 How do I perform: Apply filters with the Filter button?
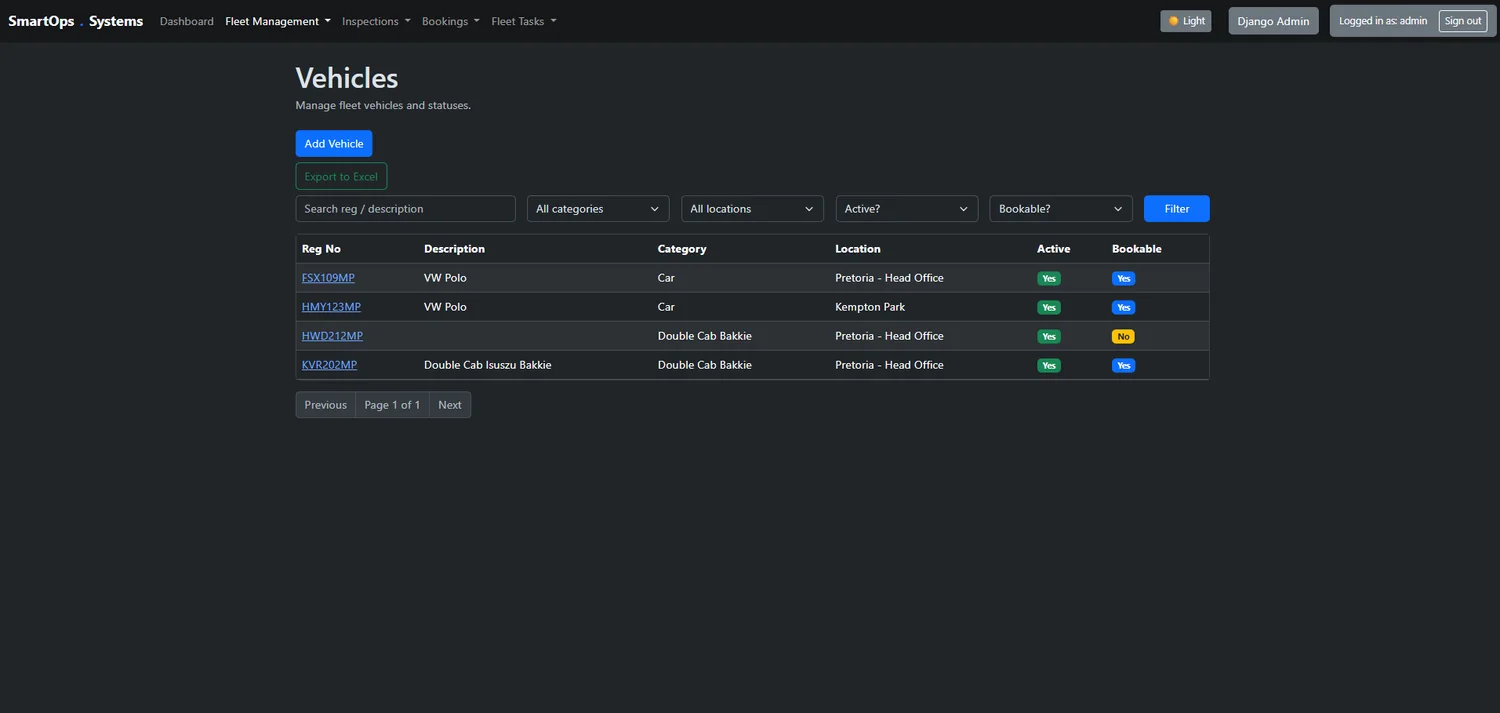[1177, 209]
